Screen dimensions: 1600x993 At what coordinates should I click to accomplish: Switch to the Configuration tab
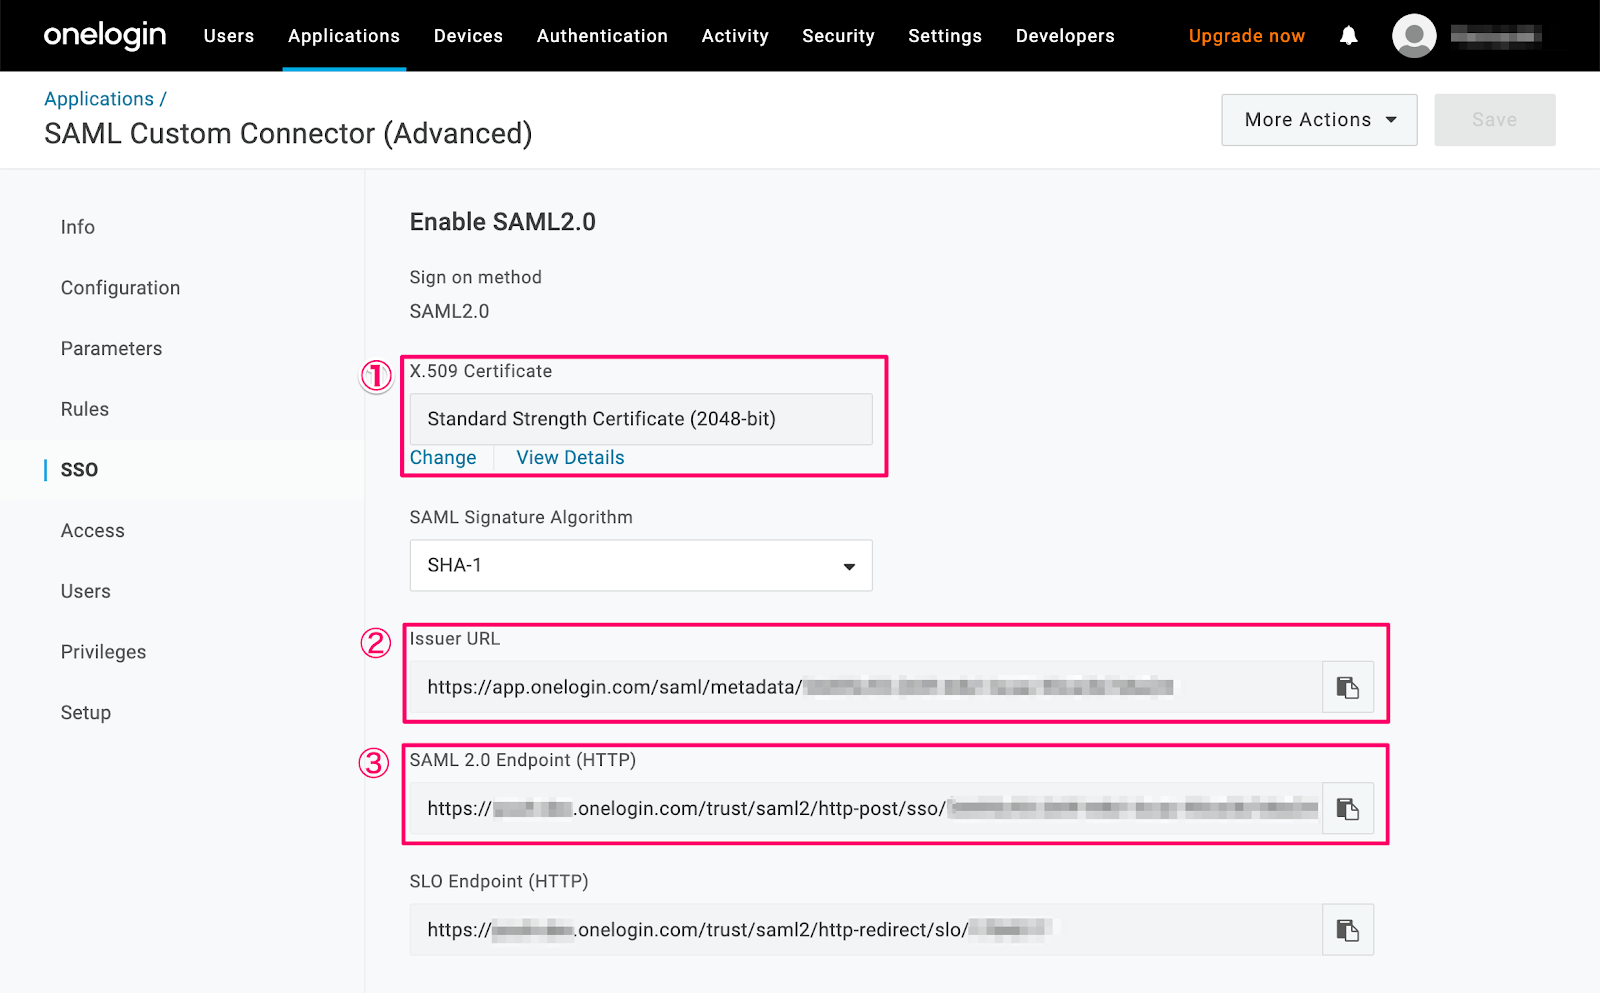pyautogui.click(x=120, y=288)
